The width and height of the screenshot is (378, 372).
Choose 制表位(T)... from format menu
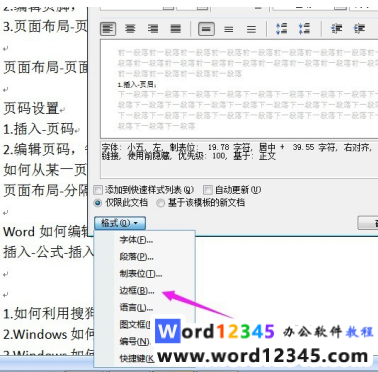coord(140,274)
